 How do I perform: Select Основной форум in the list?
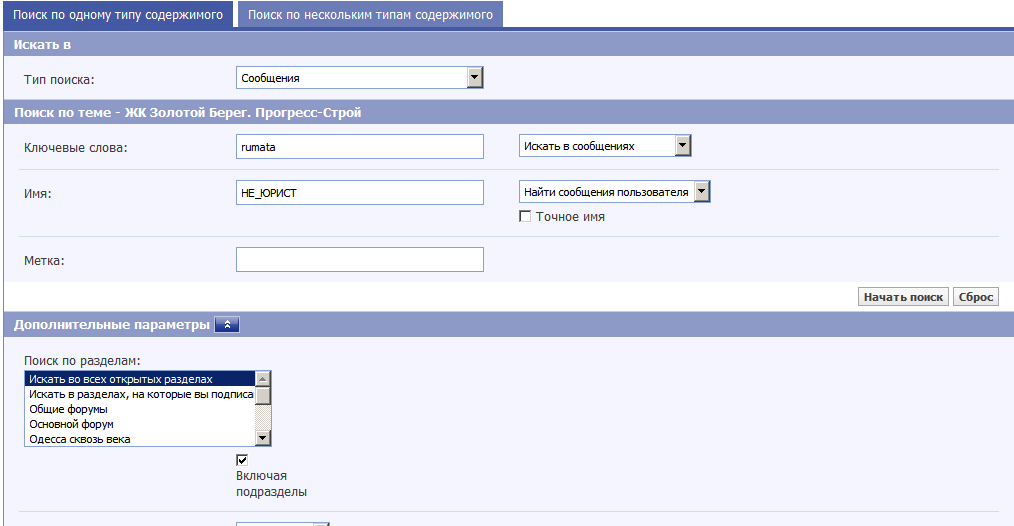[x=140, y=424]
